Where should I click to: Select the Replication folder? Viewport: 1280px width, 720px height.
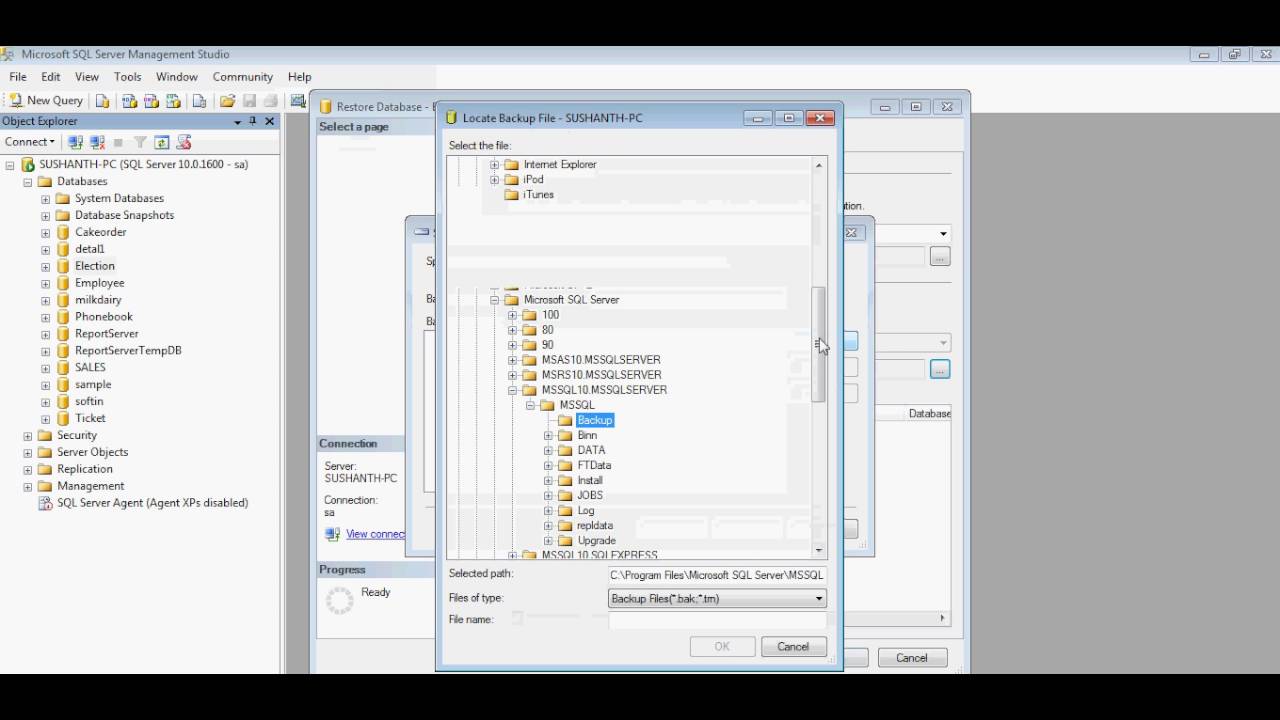(x=84, y=469)
